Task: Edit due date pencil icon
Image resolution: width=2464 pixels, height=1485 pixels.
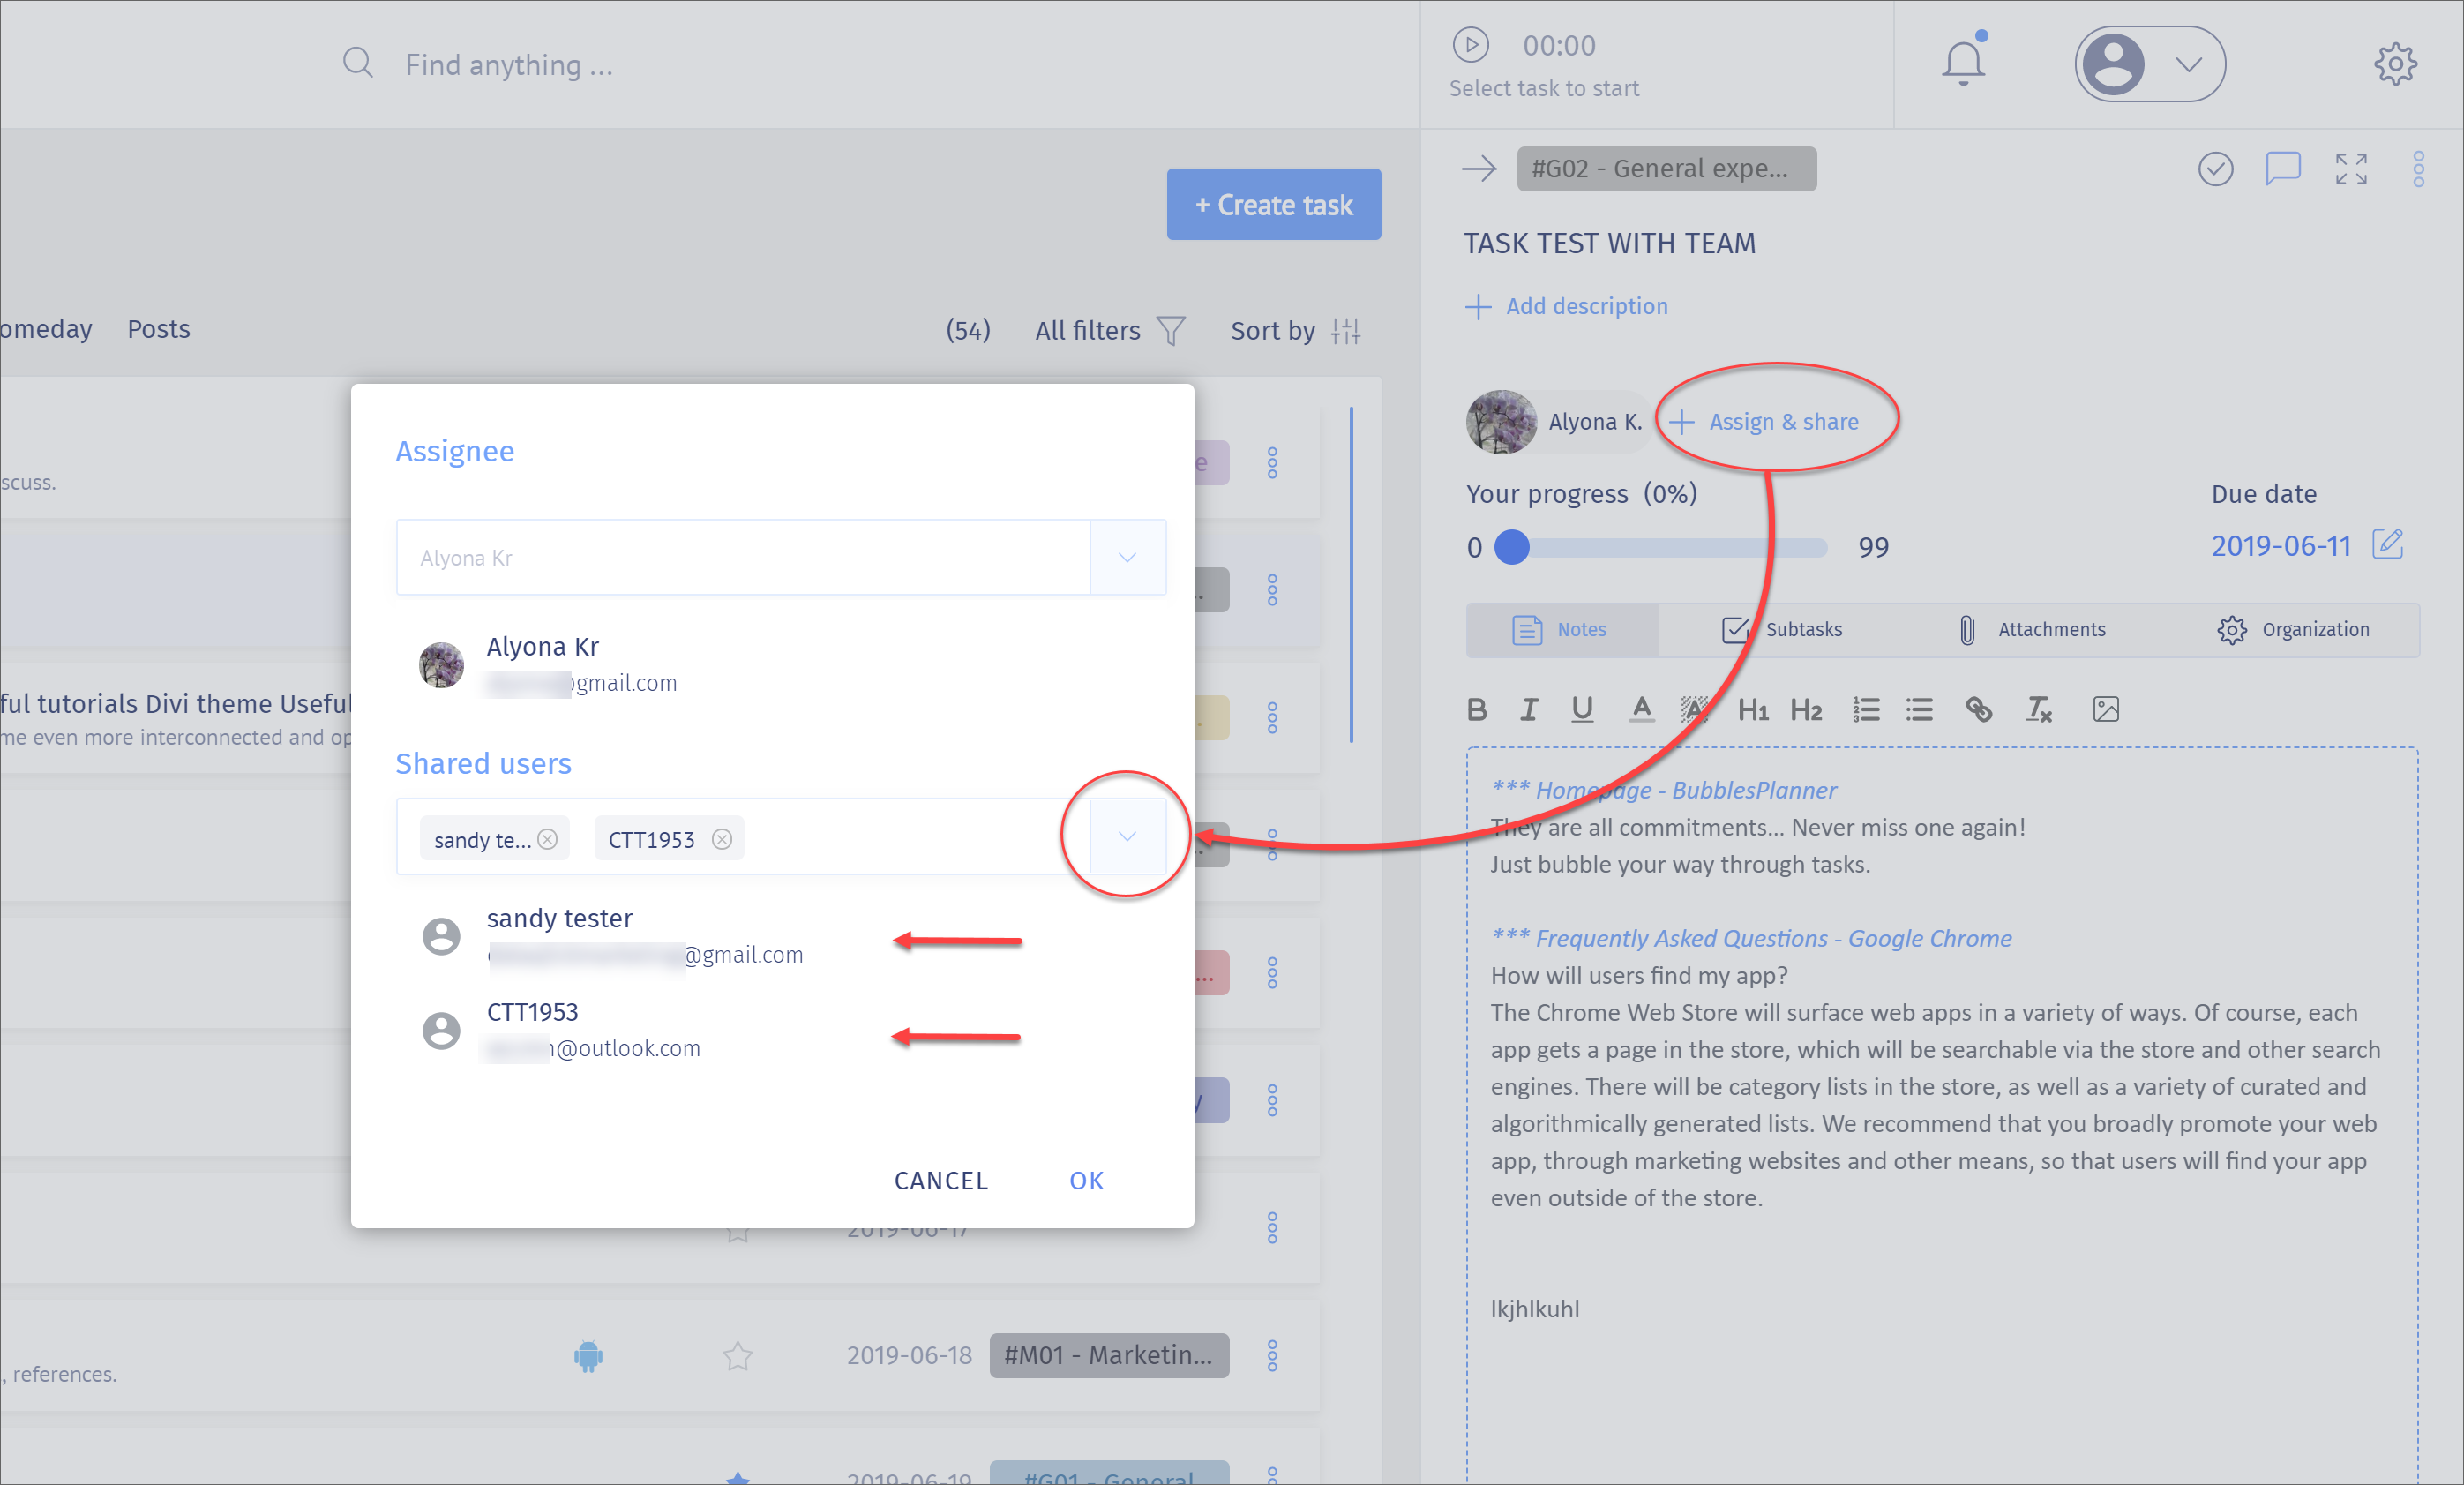Action: [x=2388, y=544]
